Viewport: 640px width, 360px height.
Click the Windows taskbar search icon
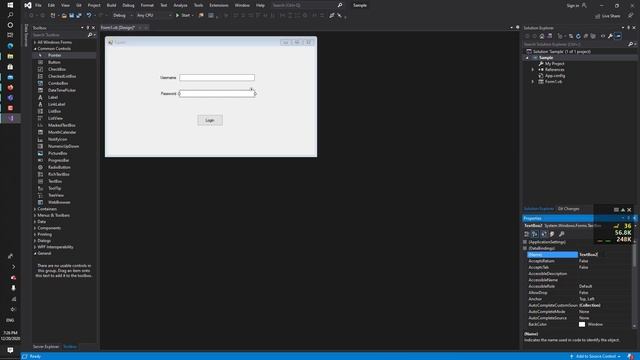[x=10, y=15]
